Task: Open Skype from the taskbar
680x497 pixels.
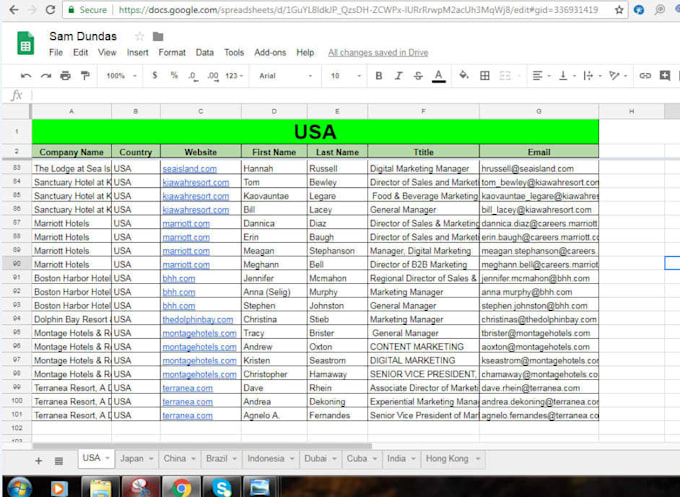Action: click(x=221, y=487)
